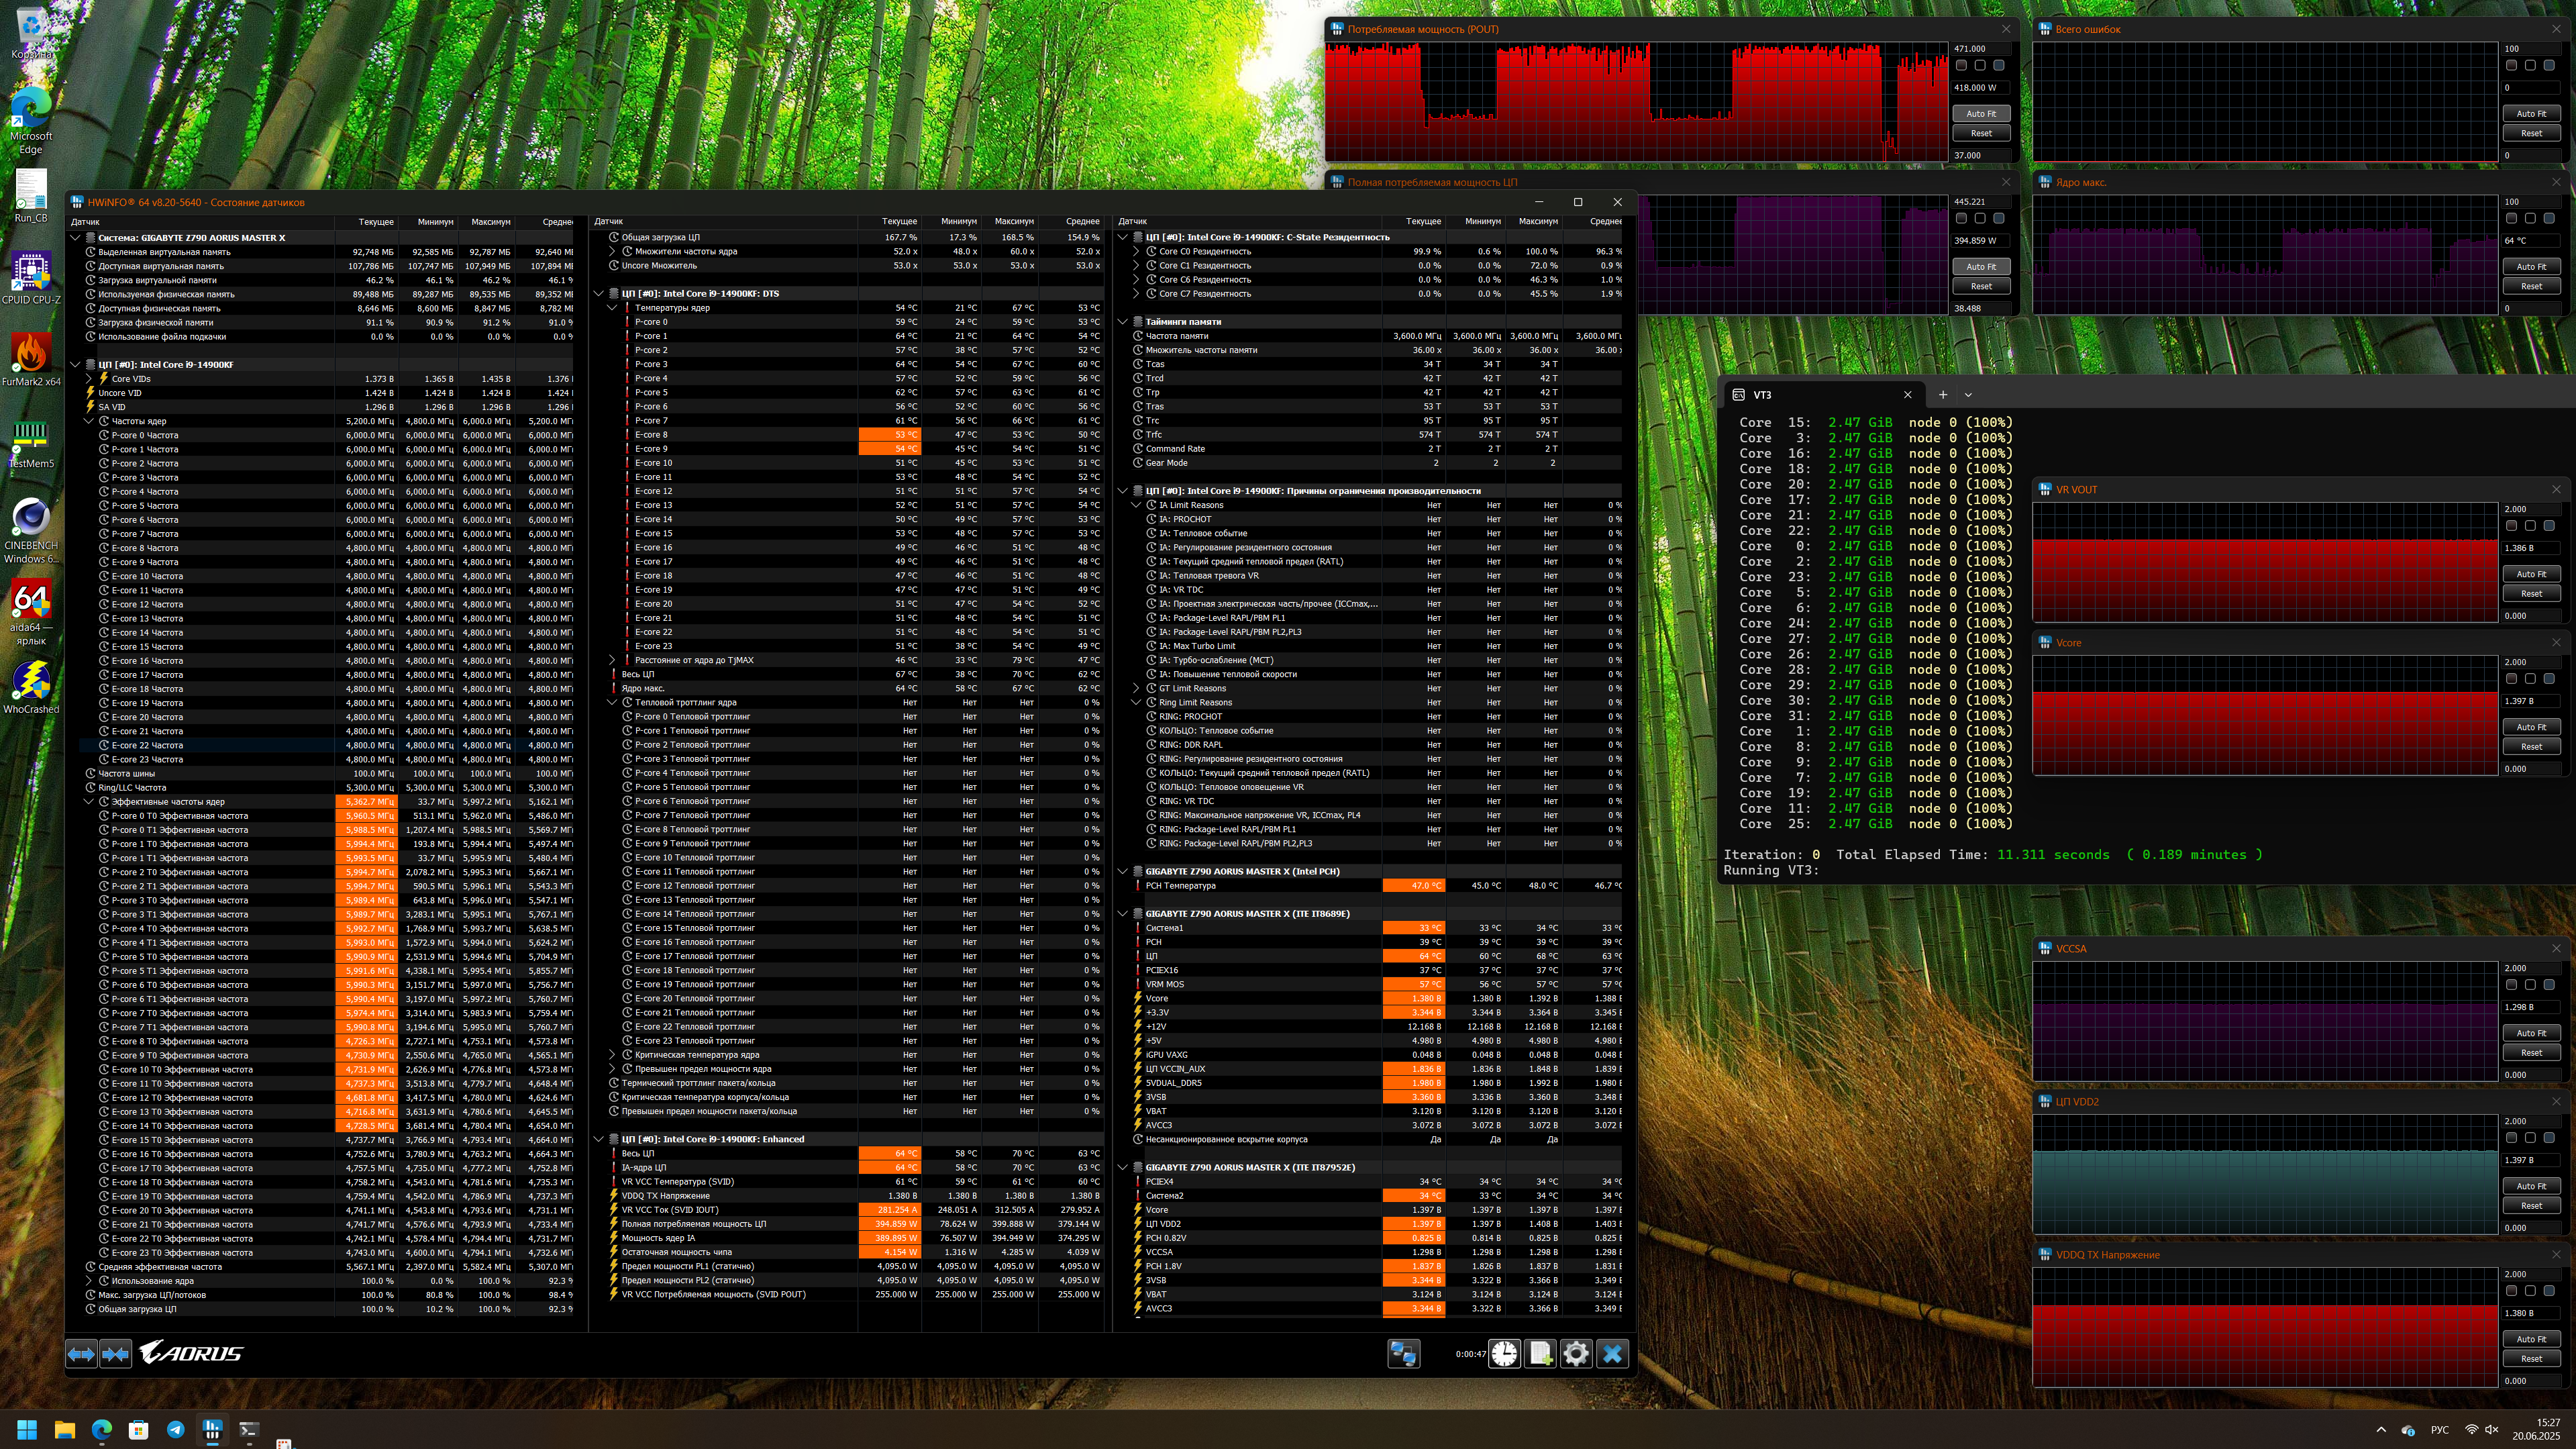This screenshot has width=2576, height=1449.
Task: Toggle middle checkbox in Vcore graph window
Action: [x=2530, y=679]
